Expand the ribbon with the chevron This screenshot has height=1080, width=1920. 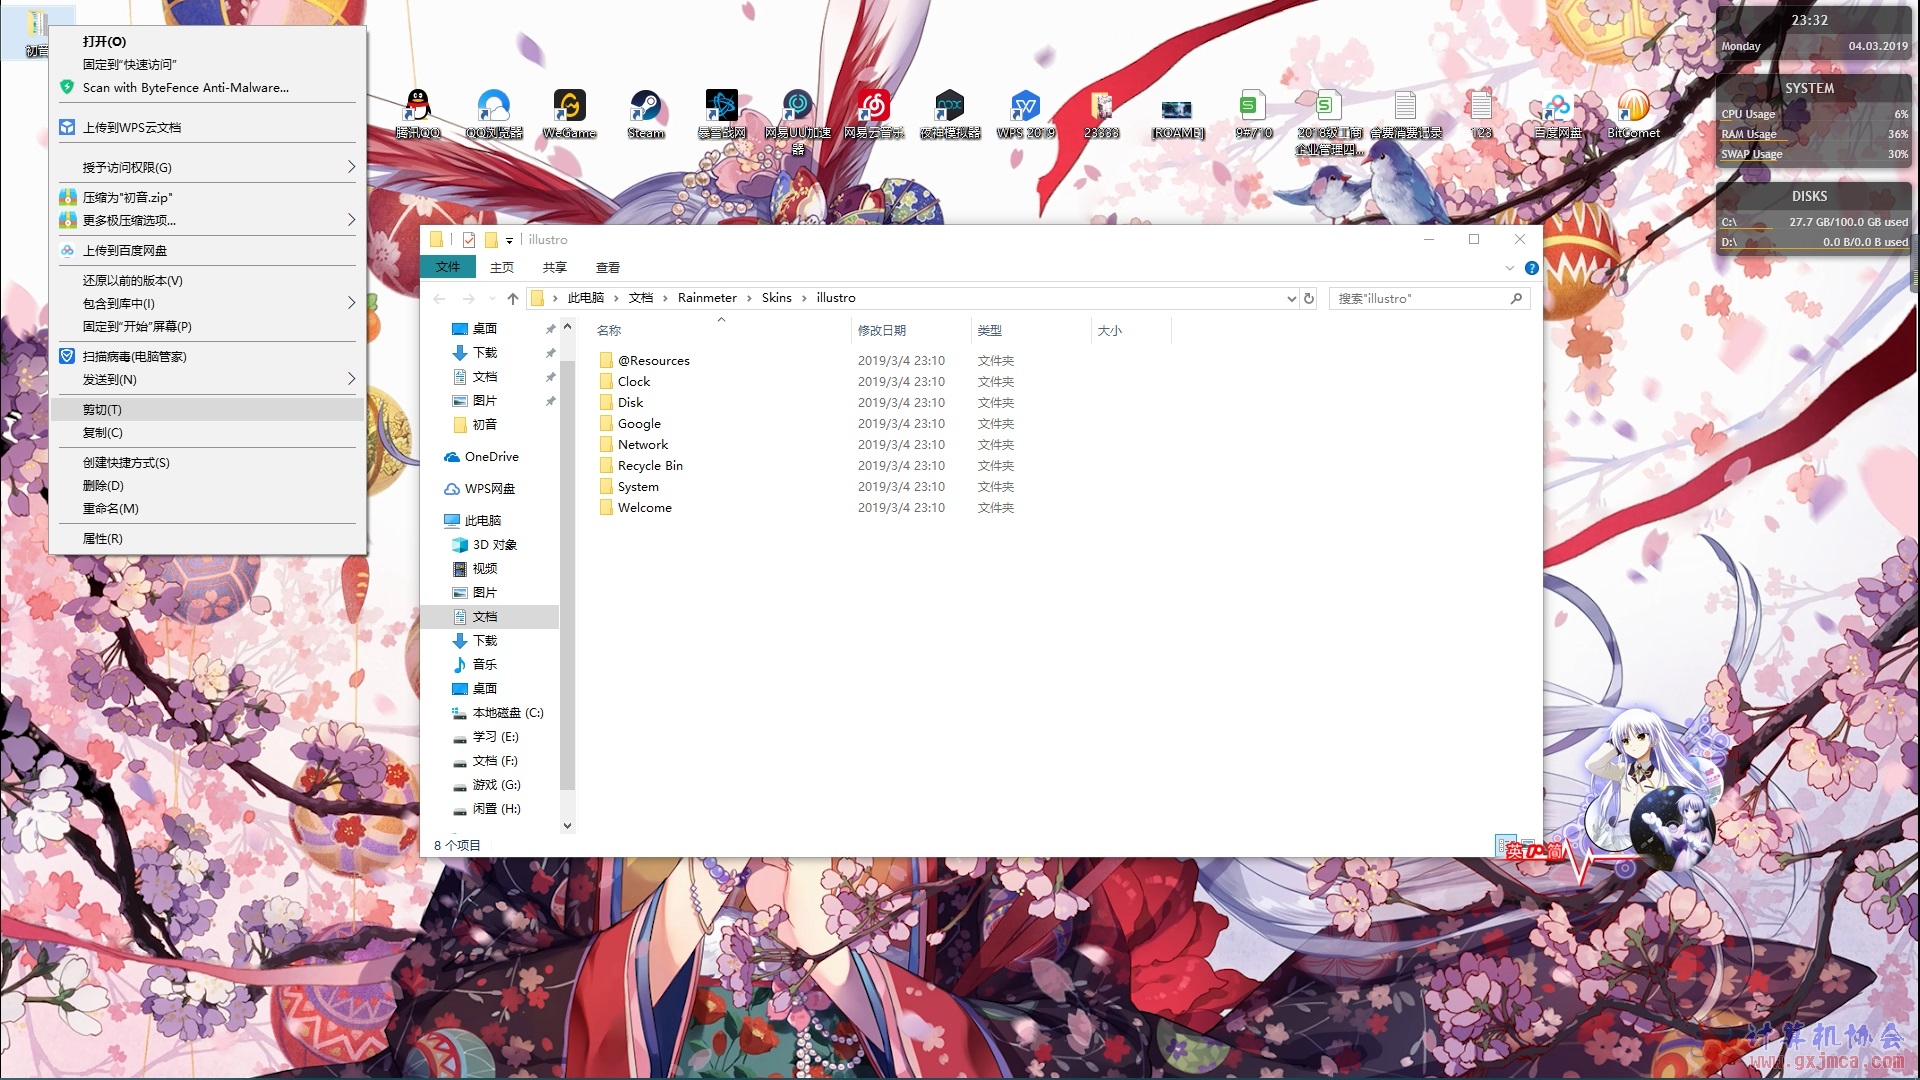point(1509,268)
